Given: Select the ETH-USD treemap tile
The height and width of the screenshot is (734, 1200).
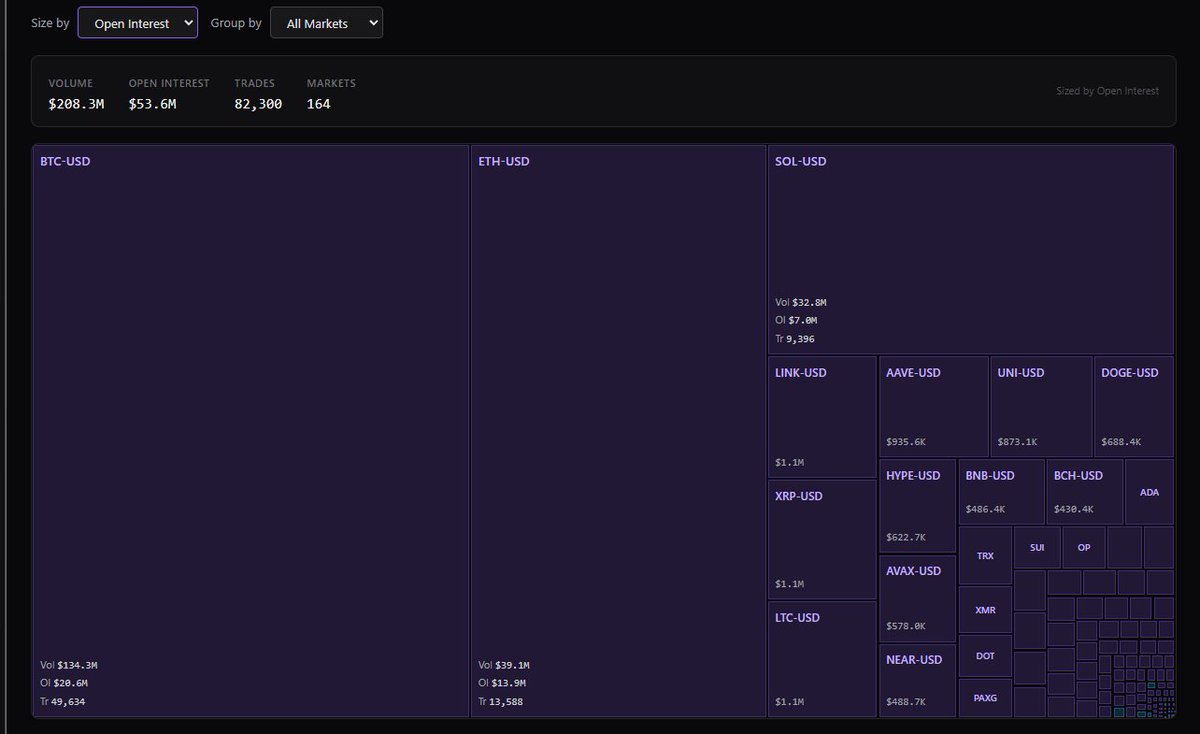Looking at the screenshot, I should 618,431.
